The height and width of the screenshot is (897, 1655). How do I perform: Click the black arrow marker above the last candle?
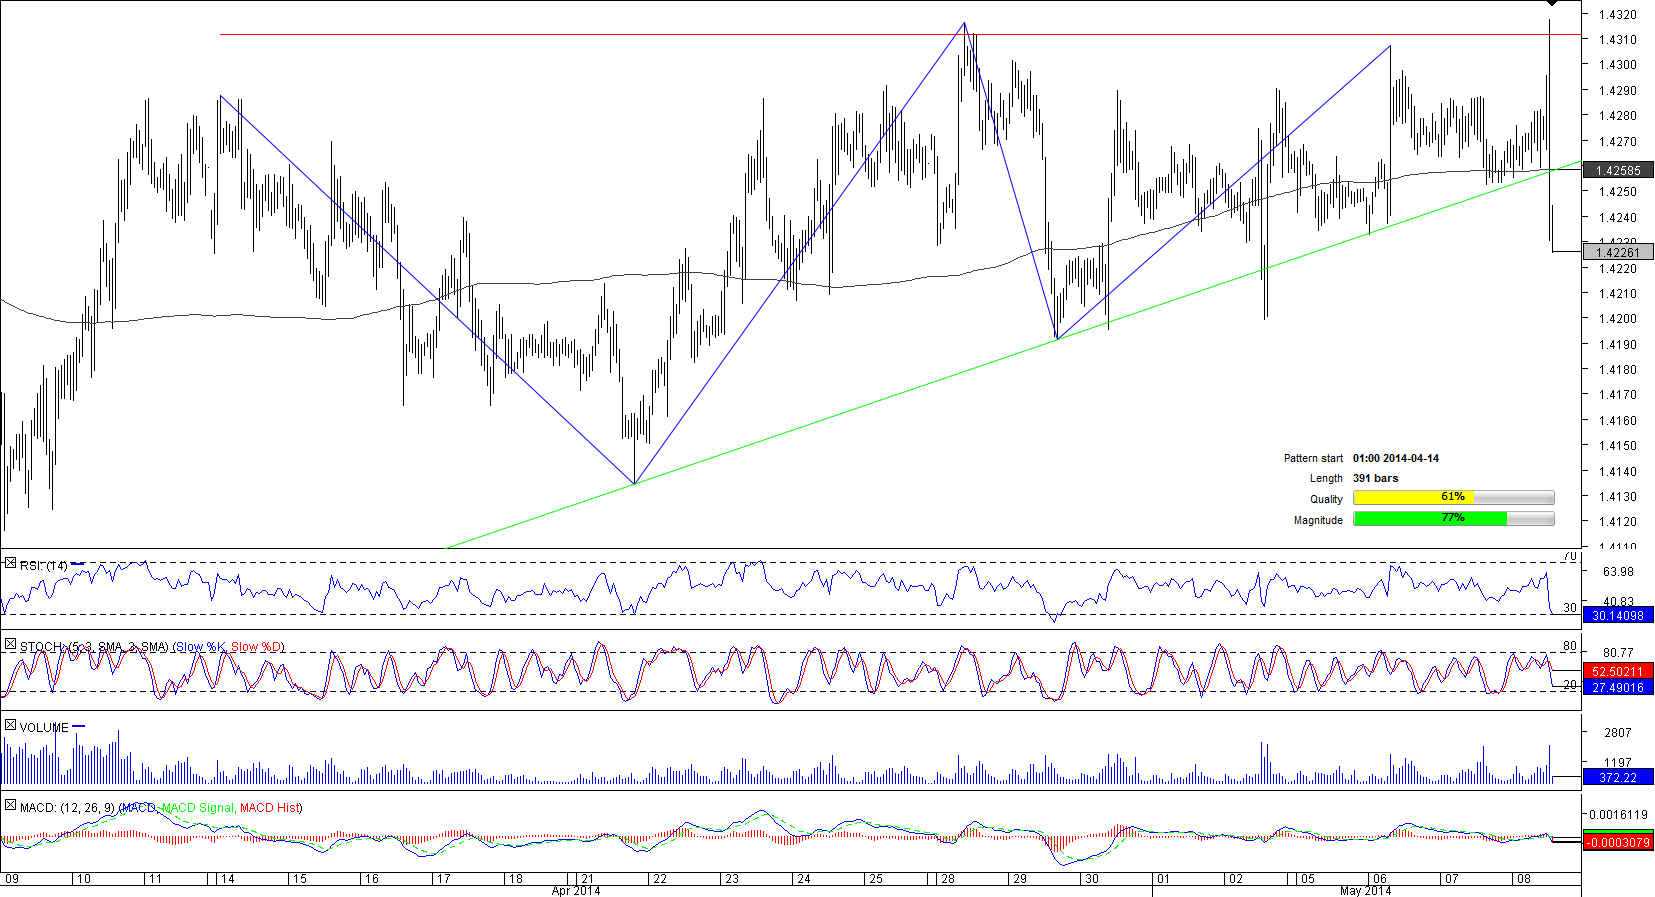(x=1551, y=4)
